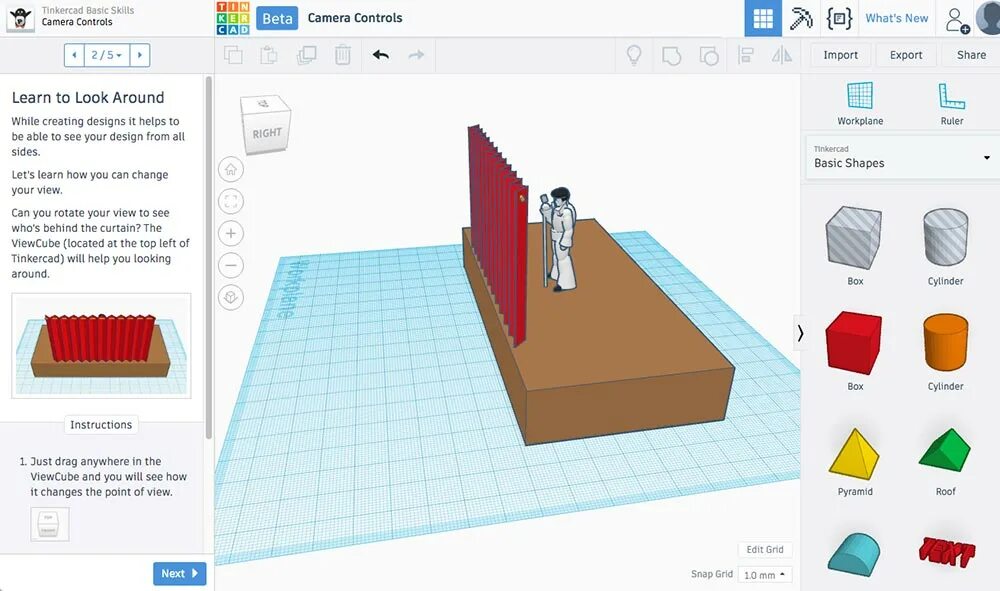Click the Group shapes icon
The height and width of the screenshot is (591, 1000).
[671, 55]
